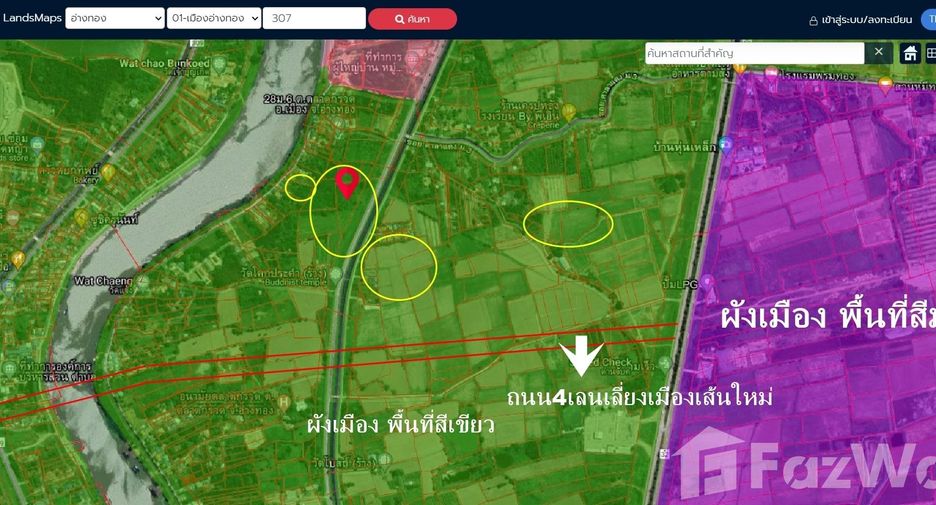The image size is (936, 505).
Task: Click the yellow food pin beside ชูชิคุณนท์
Action: click(x=81, y=217)
